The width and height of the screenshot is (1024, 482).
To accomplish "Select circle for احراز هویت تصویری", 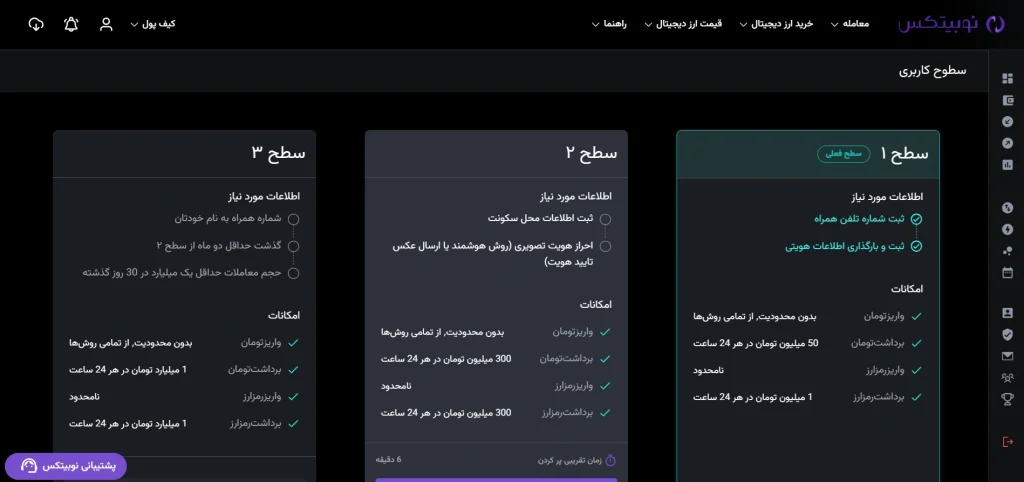I will [605, 246].
